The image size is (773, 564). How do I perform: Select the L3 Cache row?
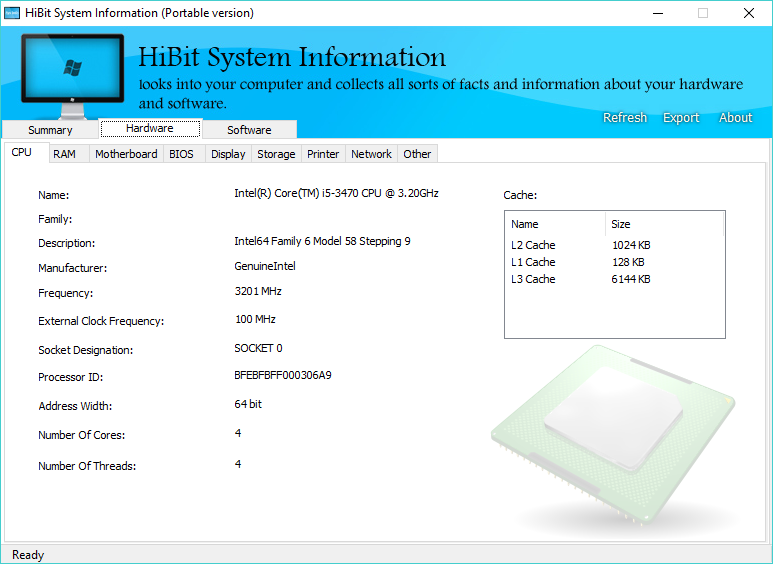(x=615, y=279)
